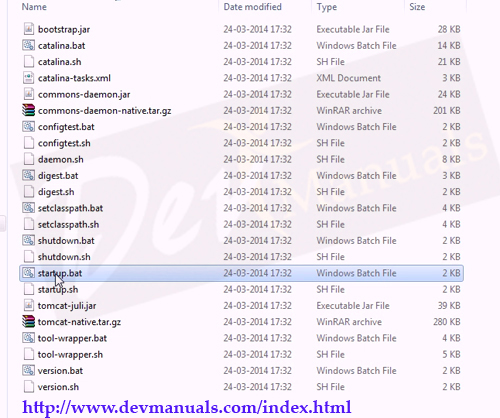Select the startup.sh file name
The width and height of the screenshot is (500, 418).
[58, 289]
